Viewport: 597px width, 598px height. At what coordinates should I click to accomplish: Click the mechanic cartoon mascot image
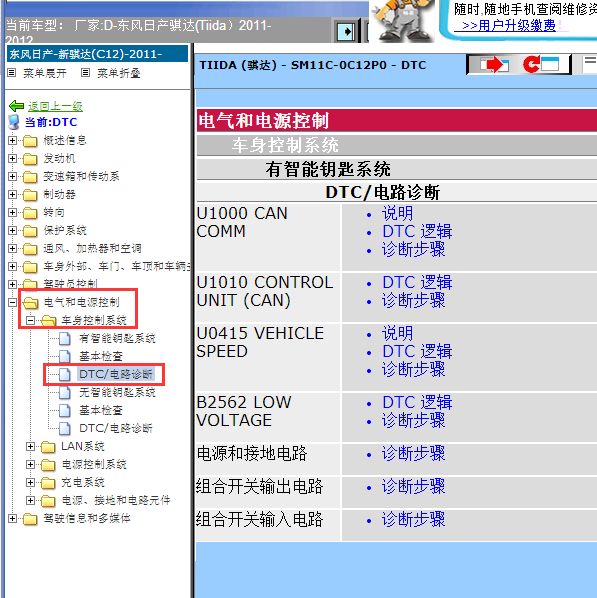coord(404,20)
